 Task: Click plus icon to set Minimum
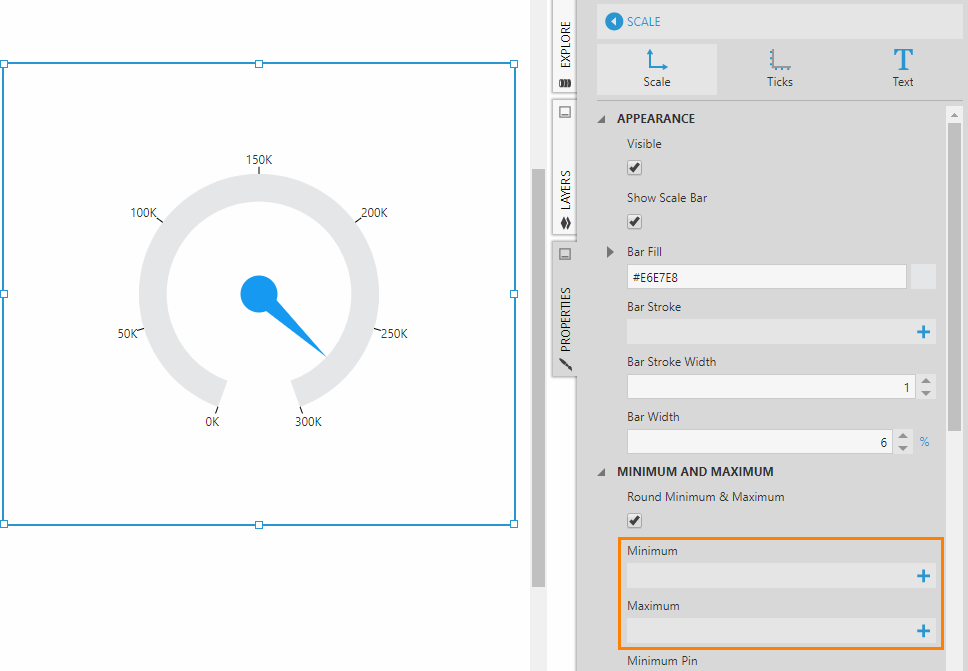pos(923,576)
